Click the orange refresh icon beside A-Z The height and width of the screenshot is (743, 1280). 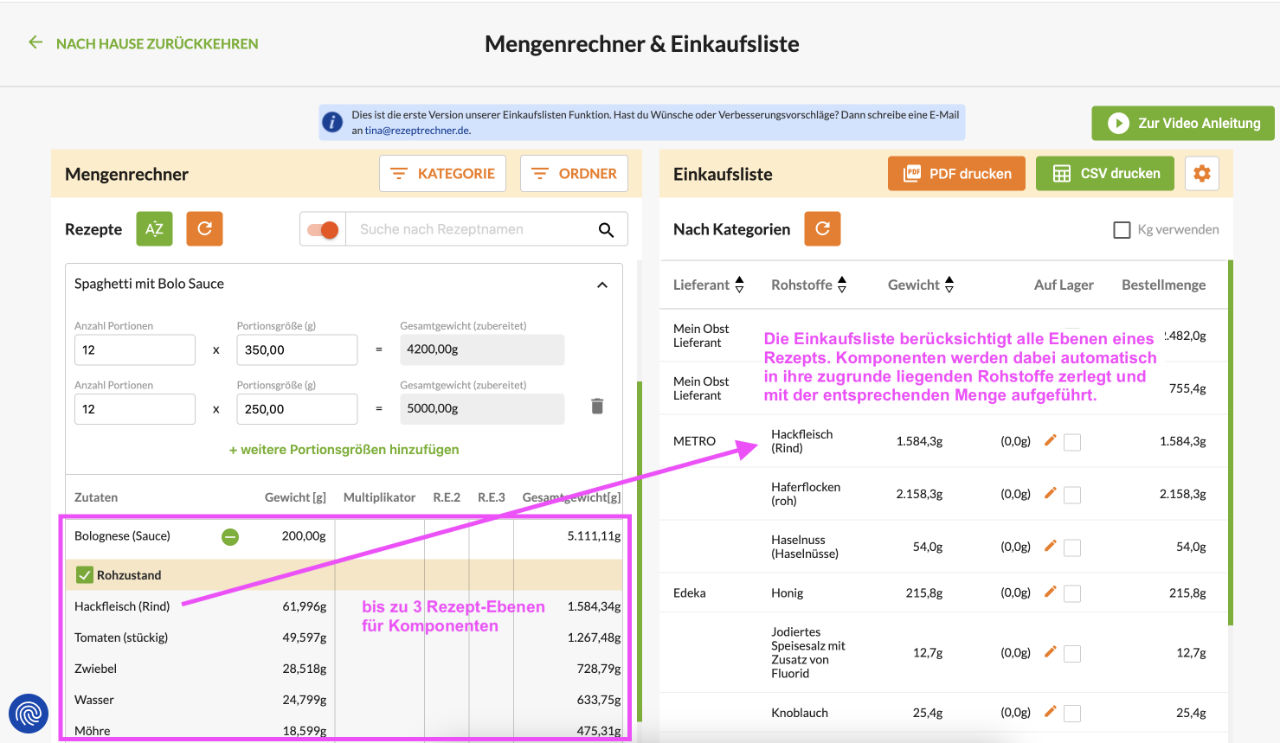click(x=204, y=228)
